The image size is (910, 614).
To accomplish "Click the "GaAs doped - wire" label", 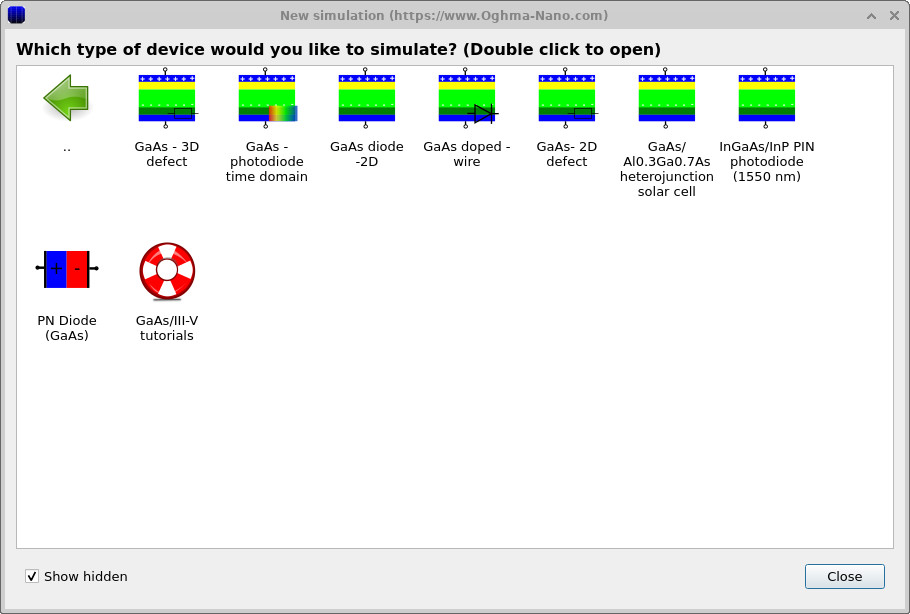I will pos(467,154).
